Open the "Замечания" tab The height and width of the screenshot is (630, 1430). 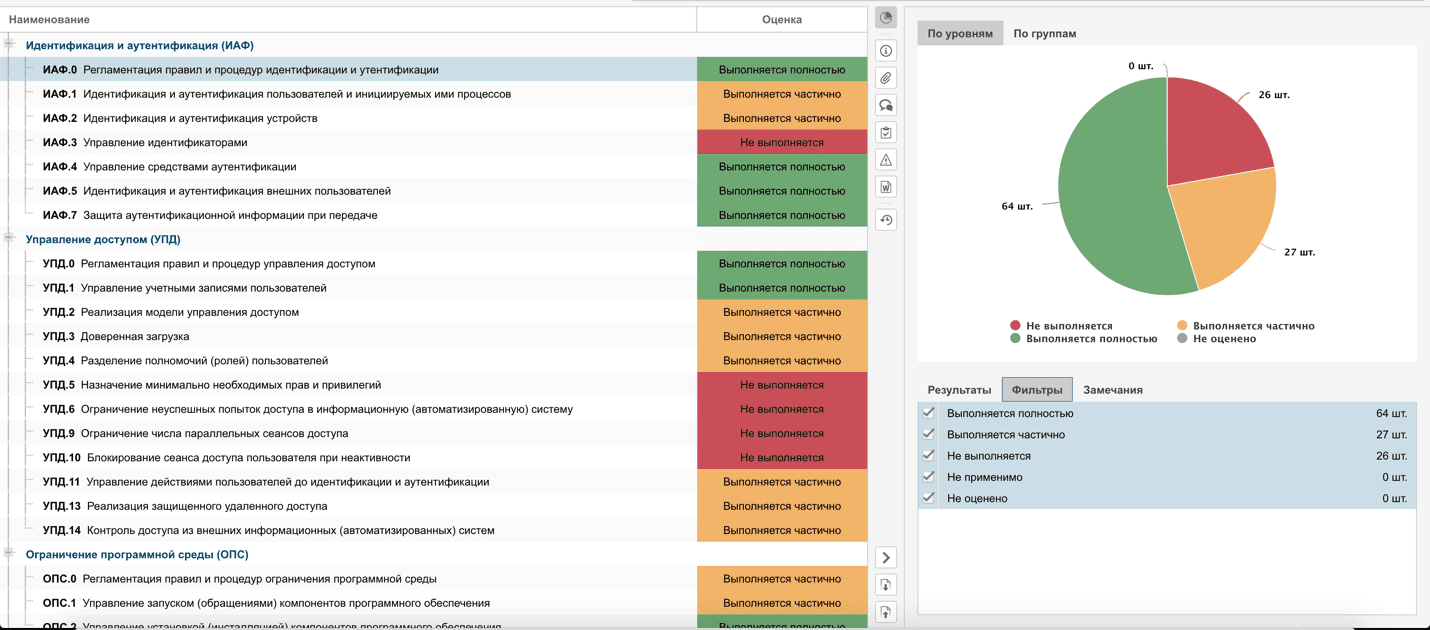[x=1112, y=390]
